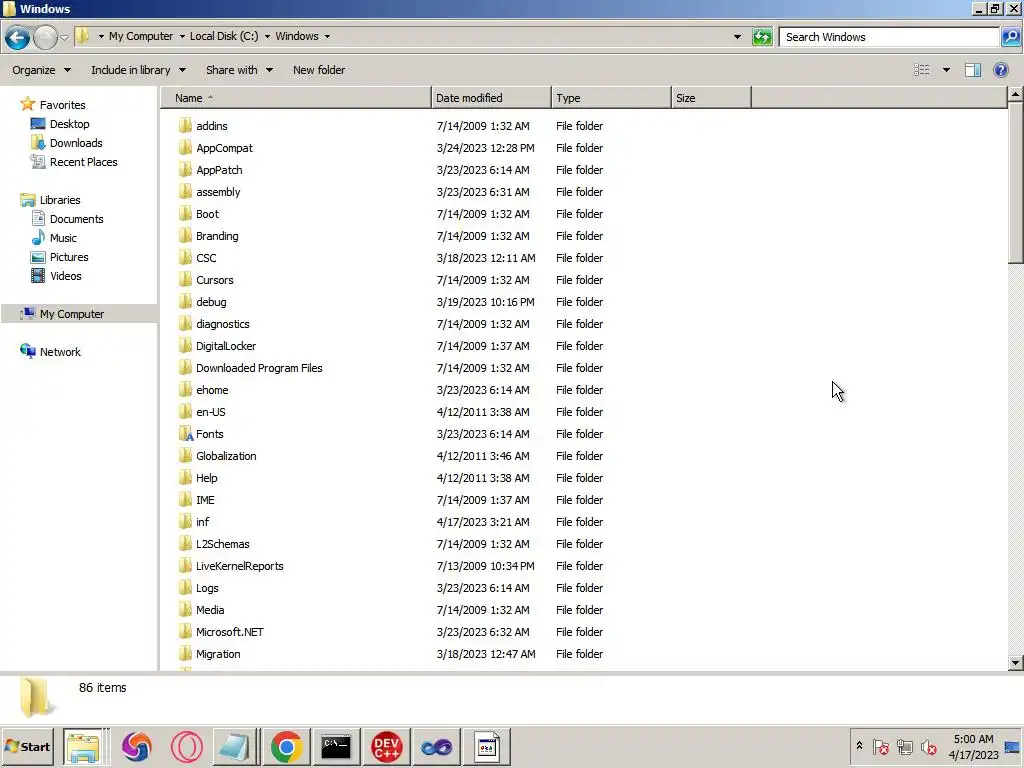Click the network tray icon
This screenshot has height=768, width=1024.
coord(904,746)
